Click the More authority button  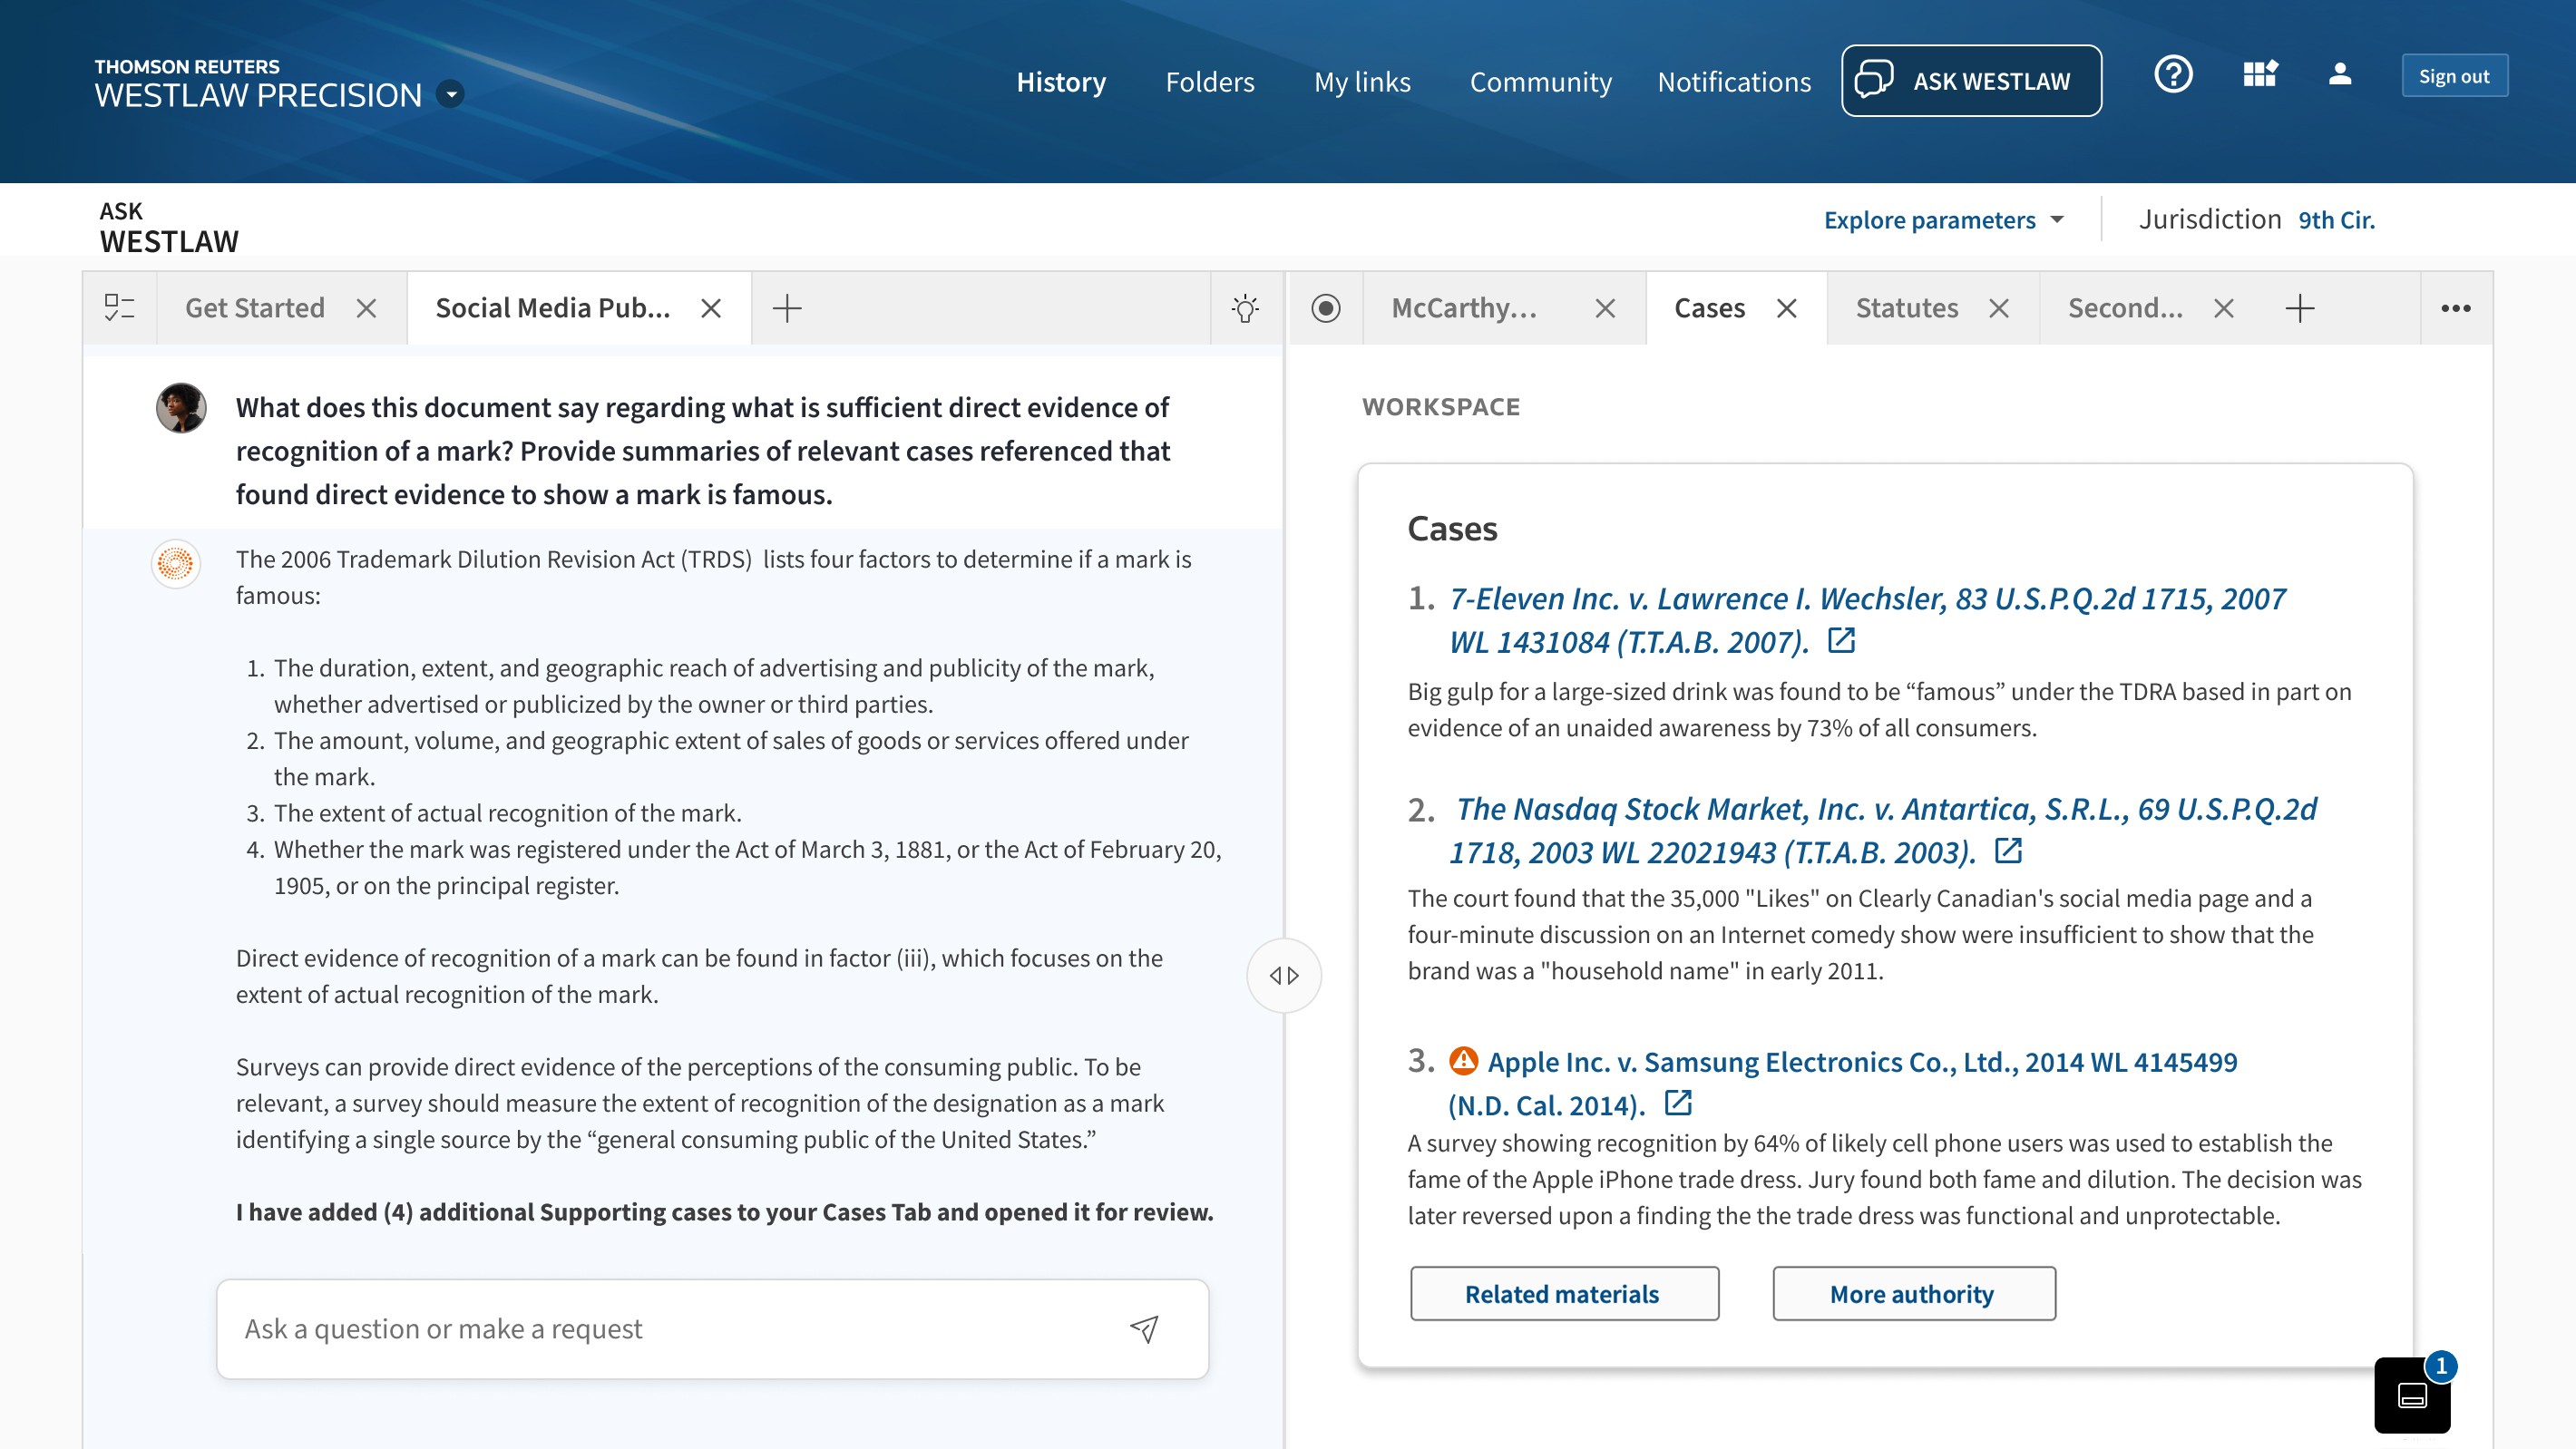point(1913,1294)
